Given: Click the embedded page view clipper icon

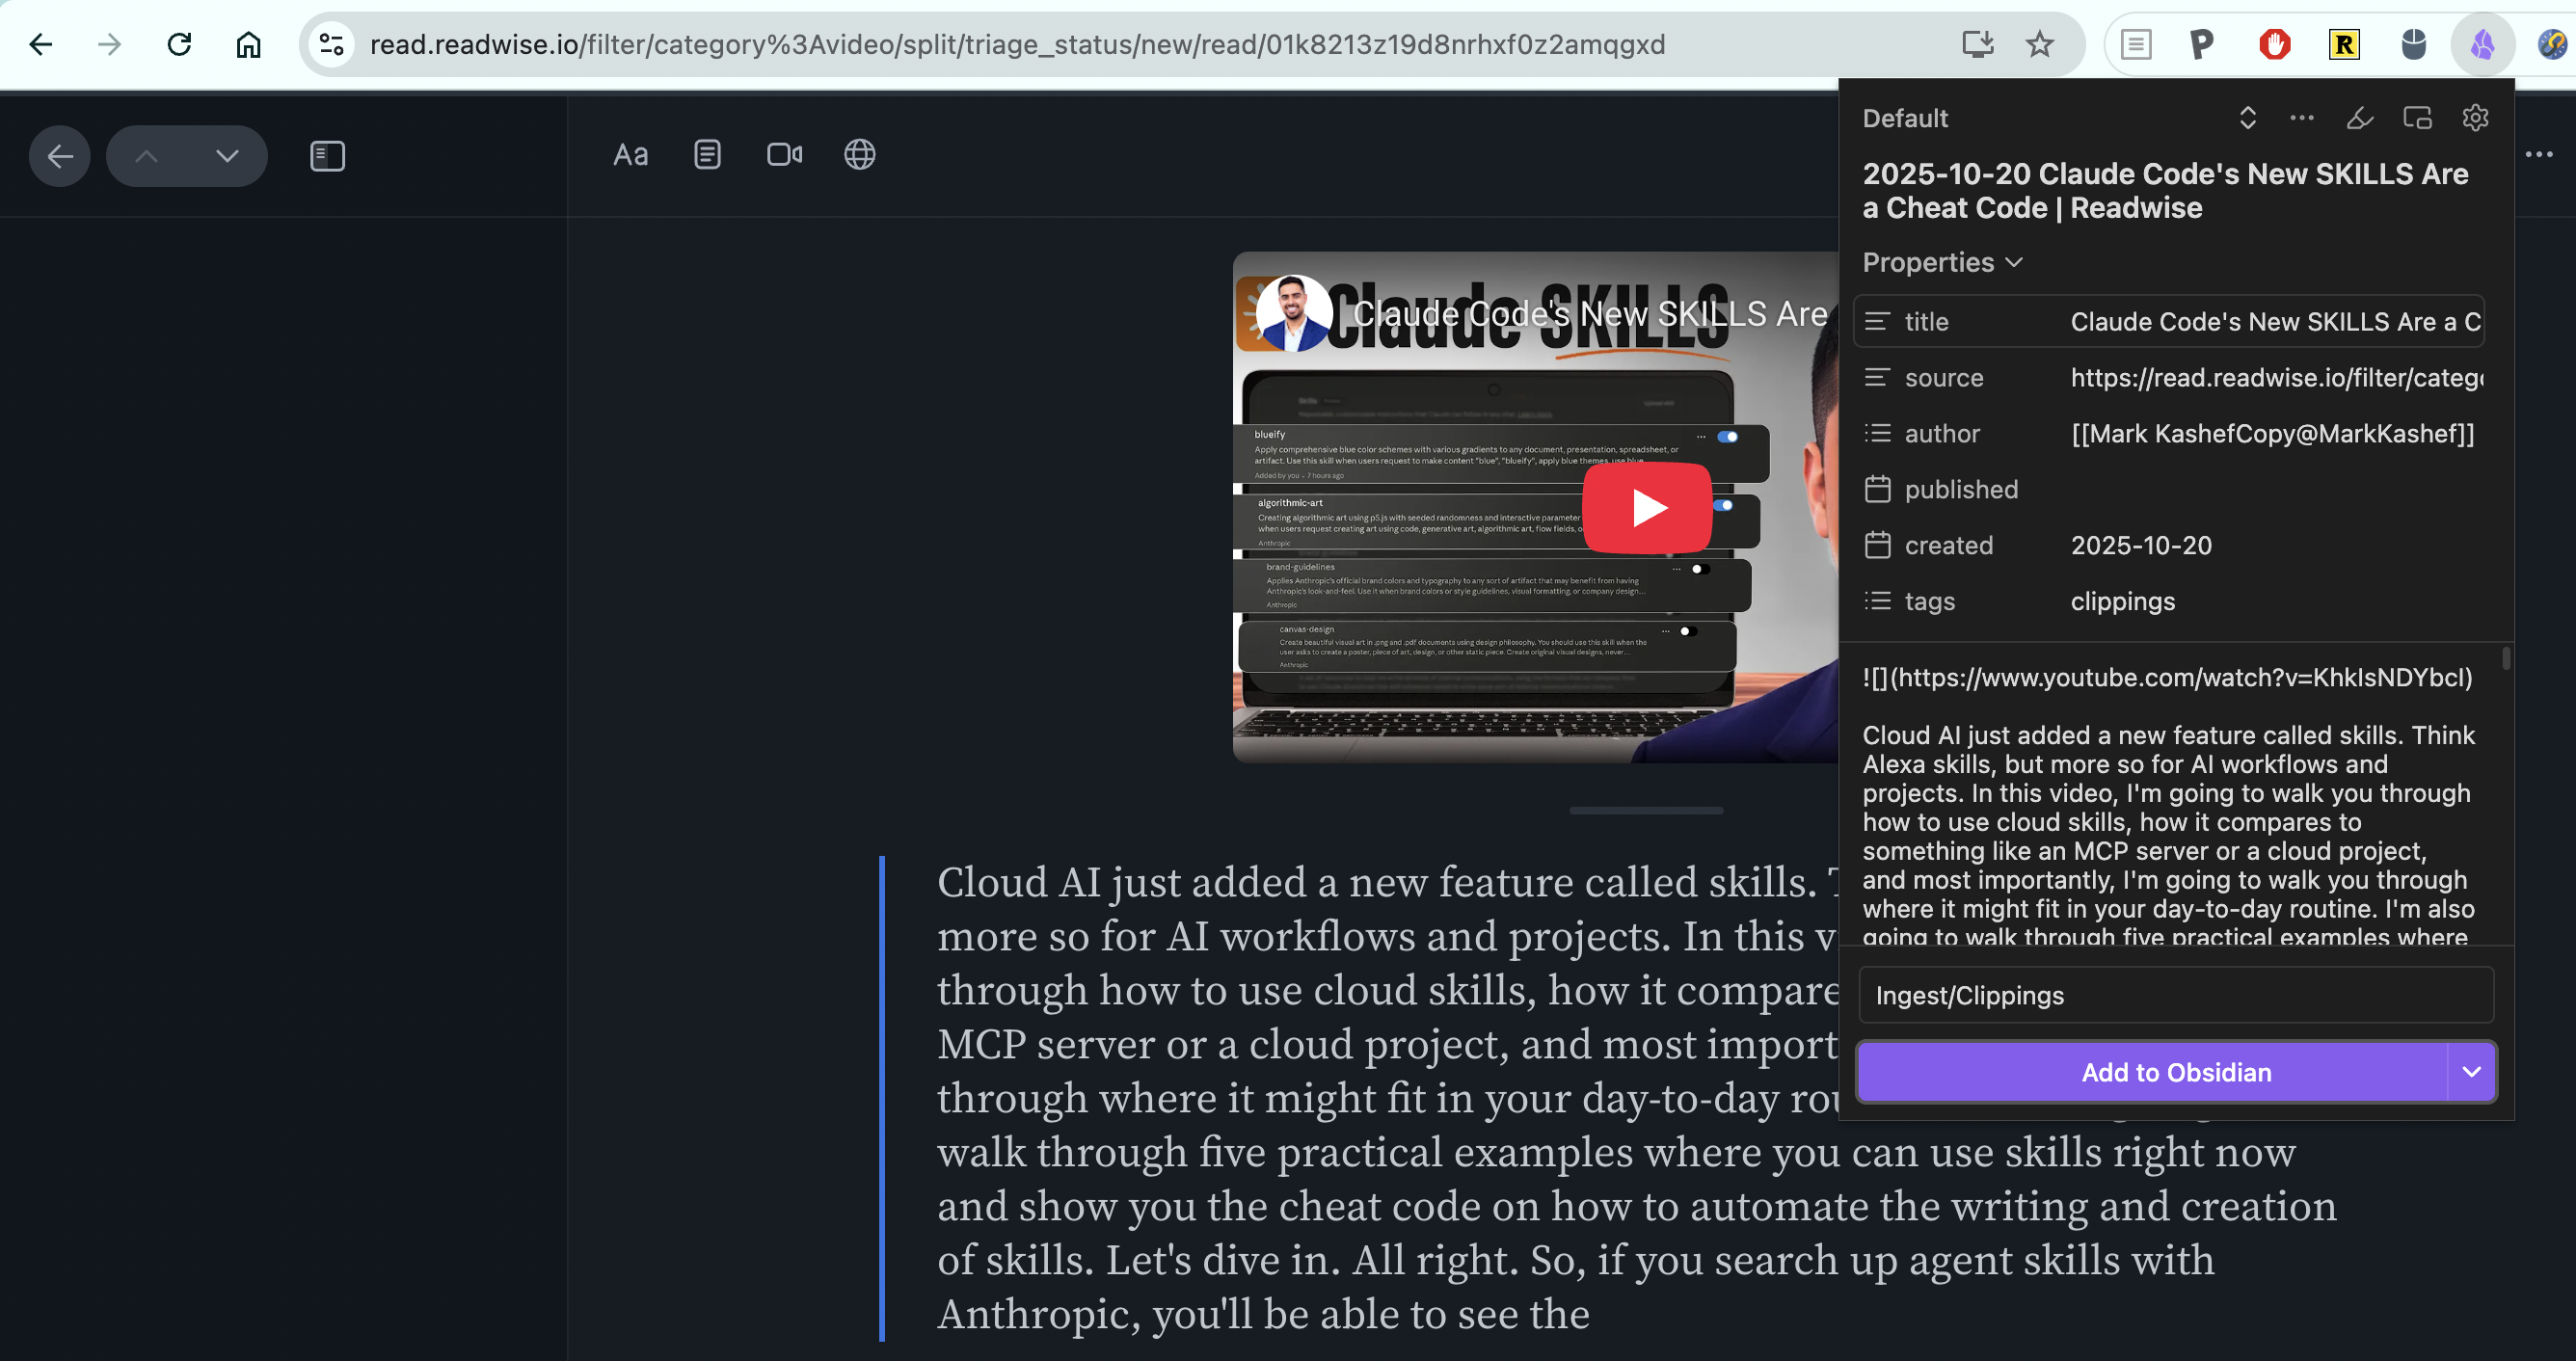Looking at the screenshot, I should (2417, 118).
